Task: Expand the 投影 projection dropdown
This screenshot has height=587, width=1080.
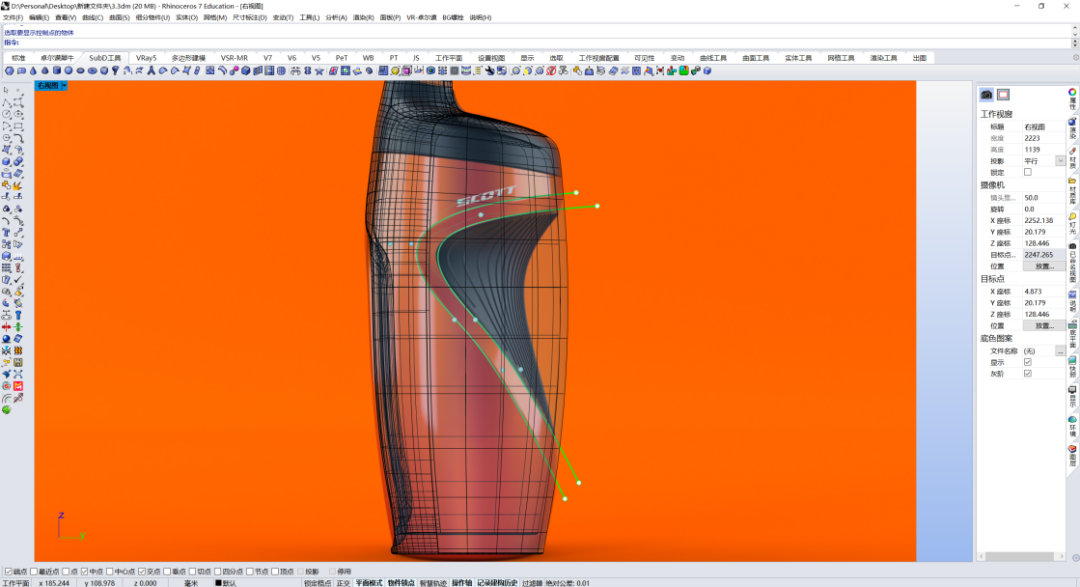Action: click(1060, 161)
